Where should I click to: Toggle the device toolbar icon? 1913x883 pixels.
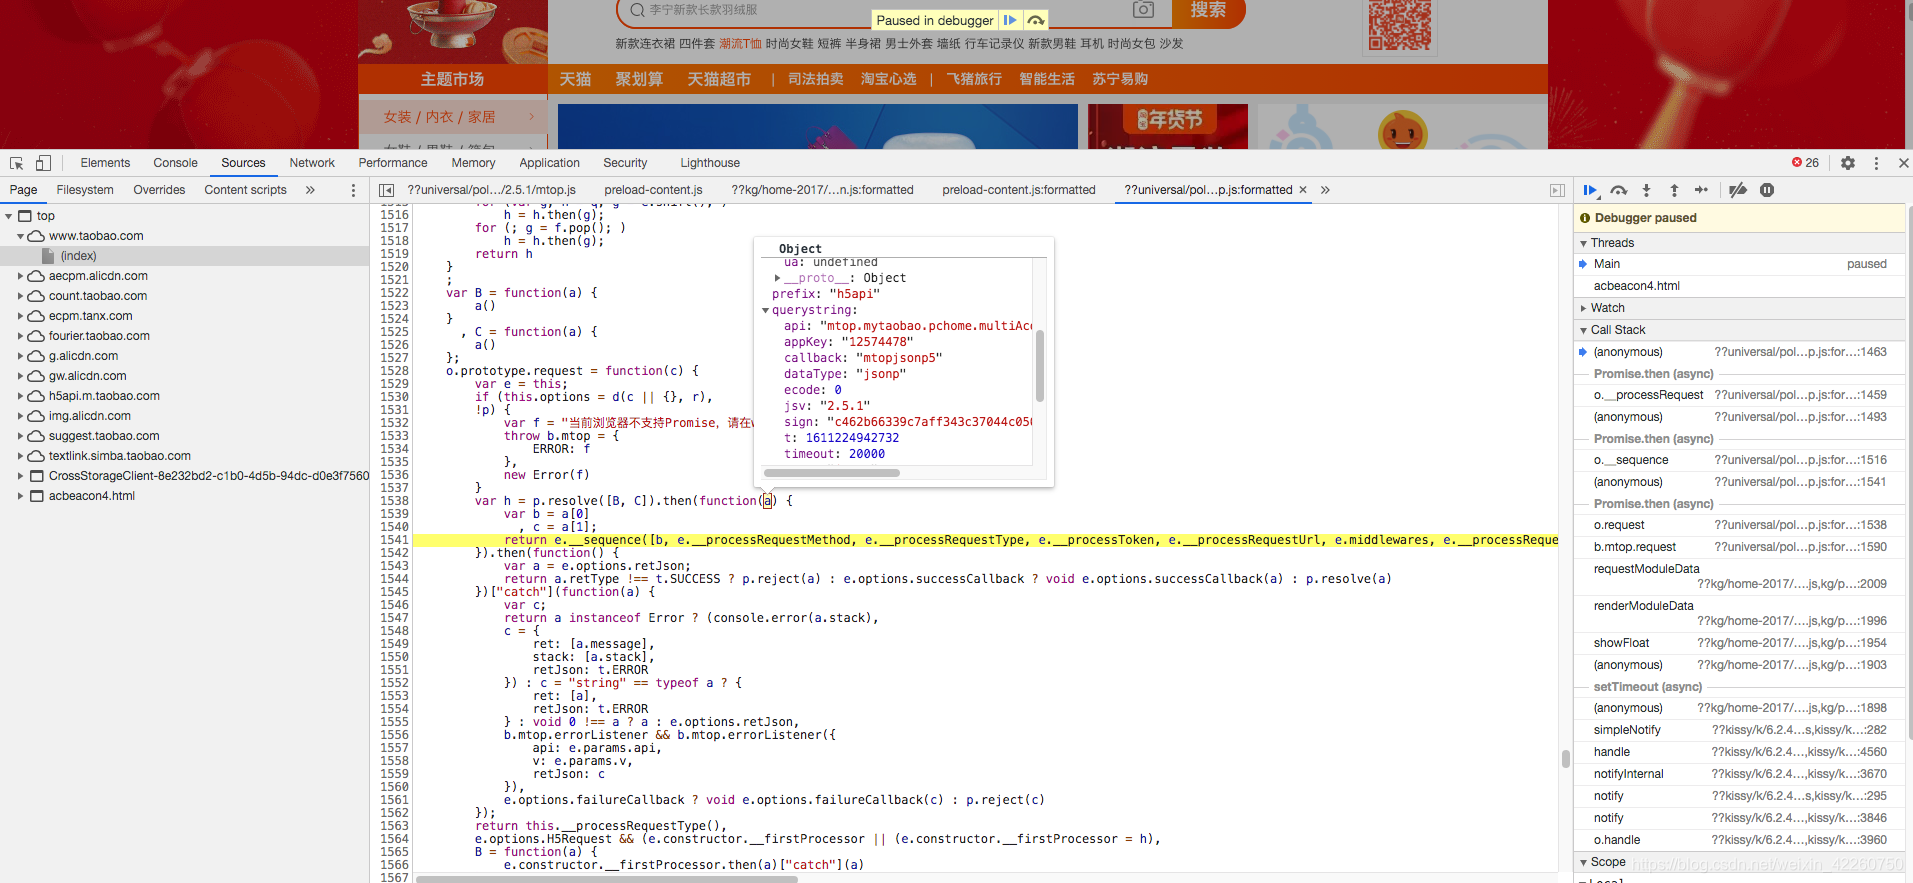click(x=43, y=163)
